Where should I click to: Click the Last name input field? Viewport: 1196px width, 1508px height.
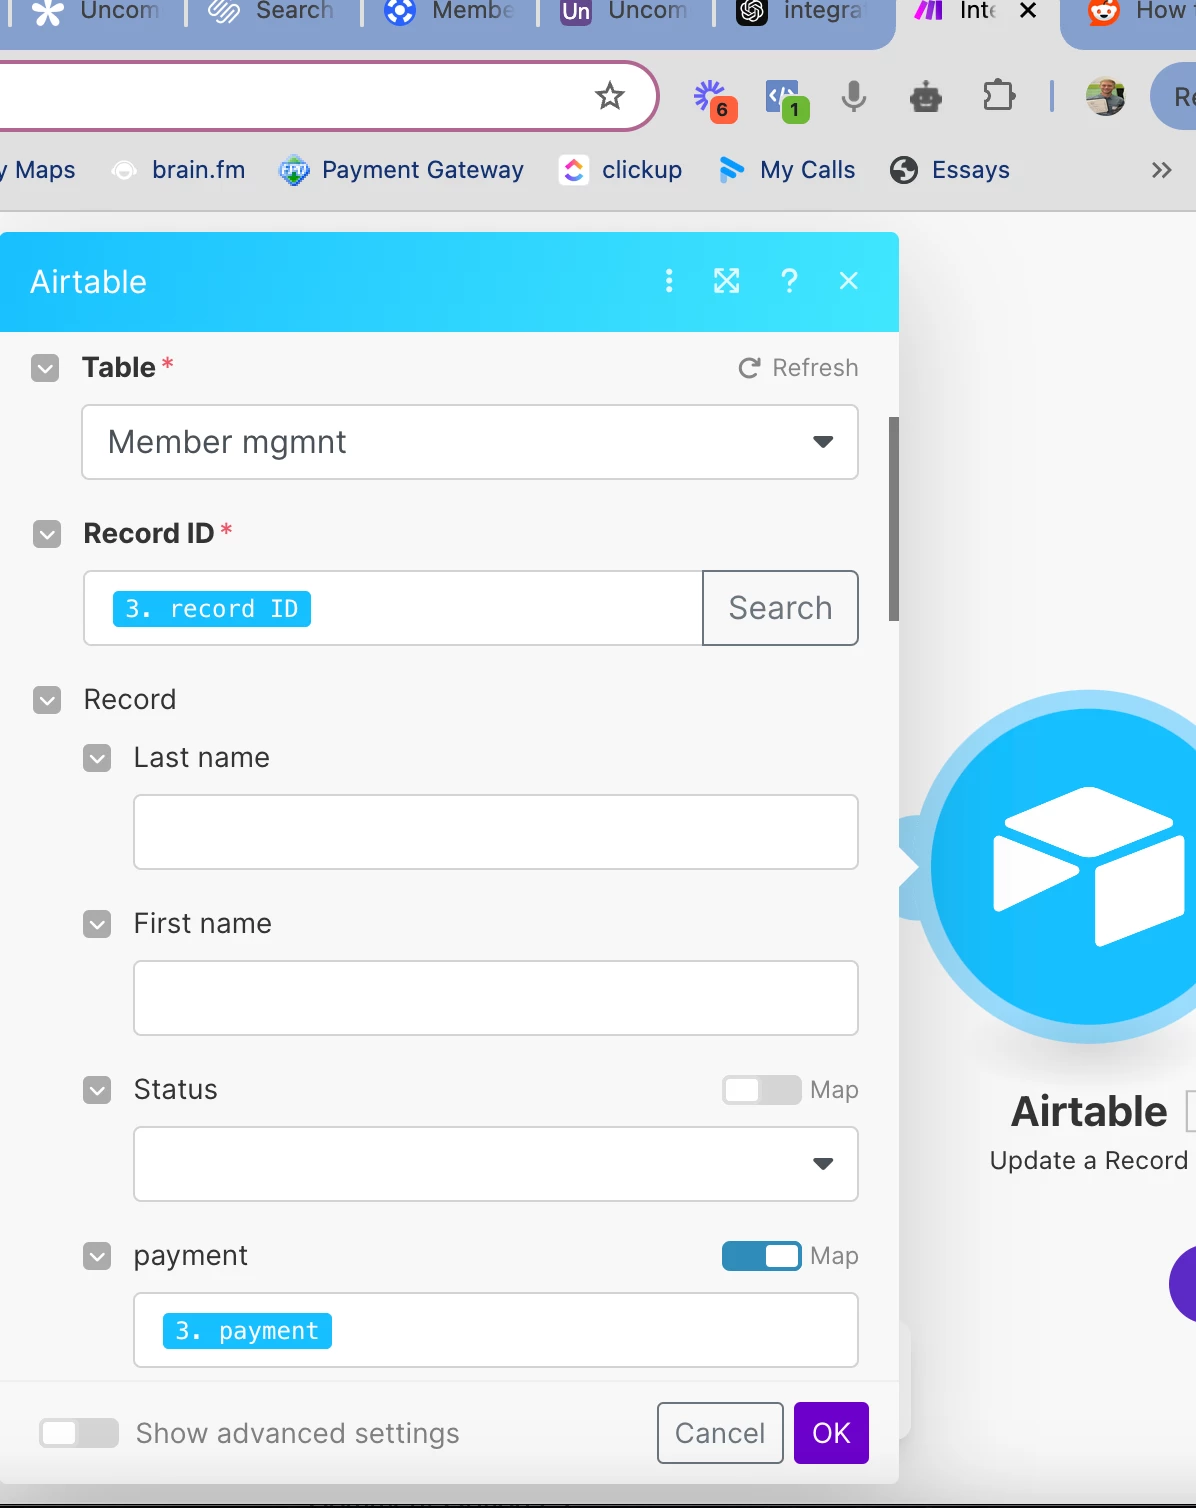[496, 832]
